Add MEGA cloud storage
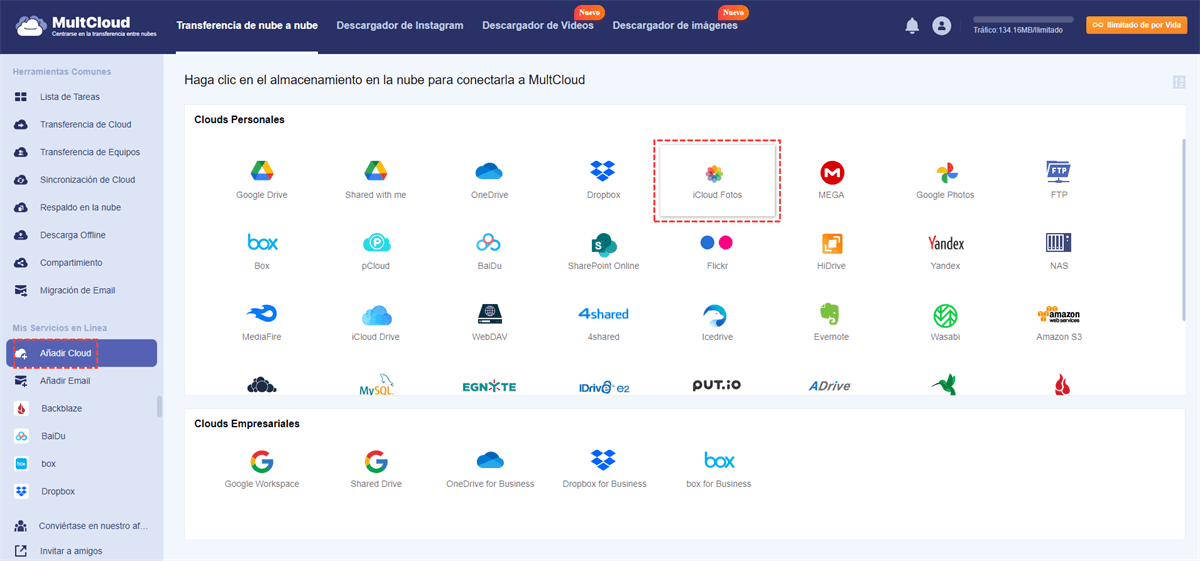 coord(831,180)
